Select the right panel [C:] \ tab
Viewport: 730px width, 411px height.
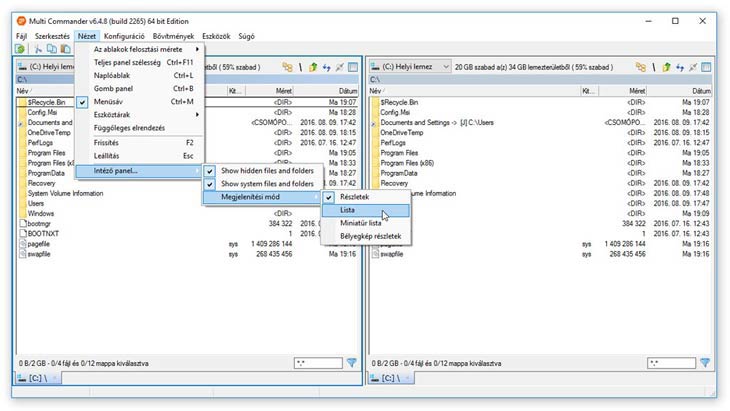click(391, 378)
